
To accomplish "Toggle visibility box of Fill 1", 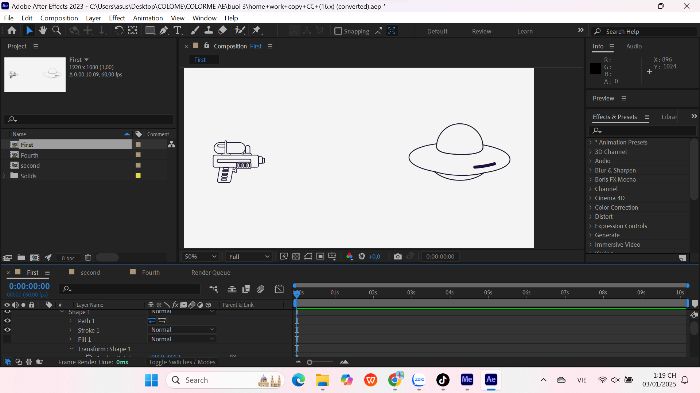I will 8,339.
